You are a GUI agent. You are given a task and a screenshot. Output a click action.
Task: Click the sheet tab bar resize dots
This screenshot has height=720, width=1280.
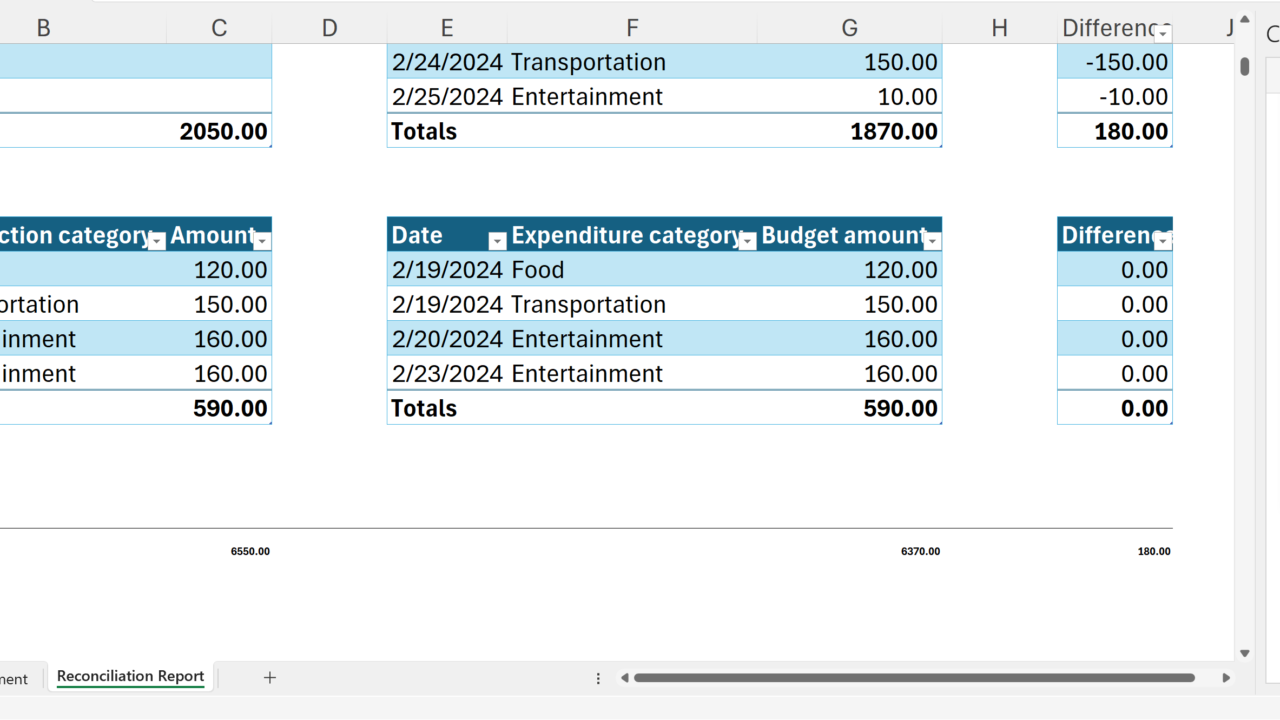(598, 678)
